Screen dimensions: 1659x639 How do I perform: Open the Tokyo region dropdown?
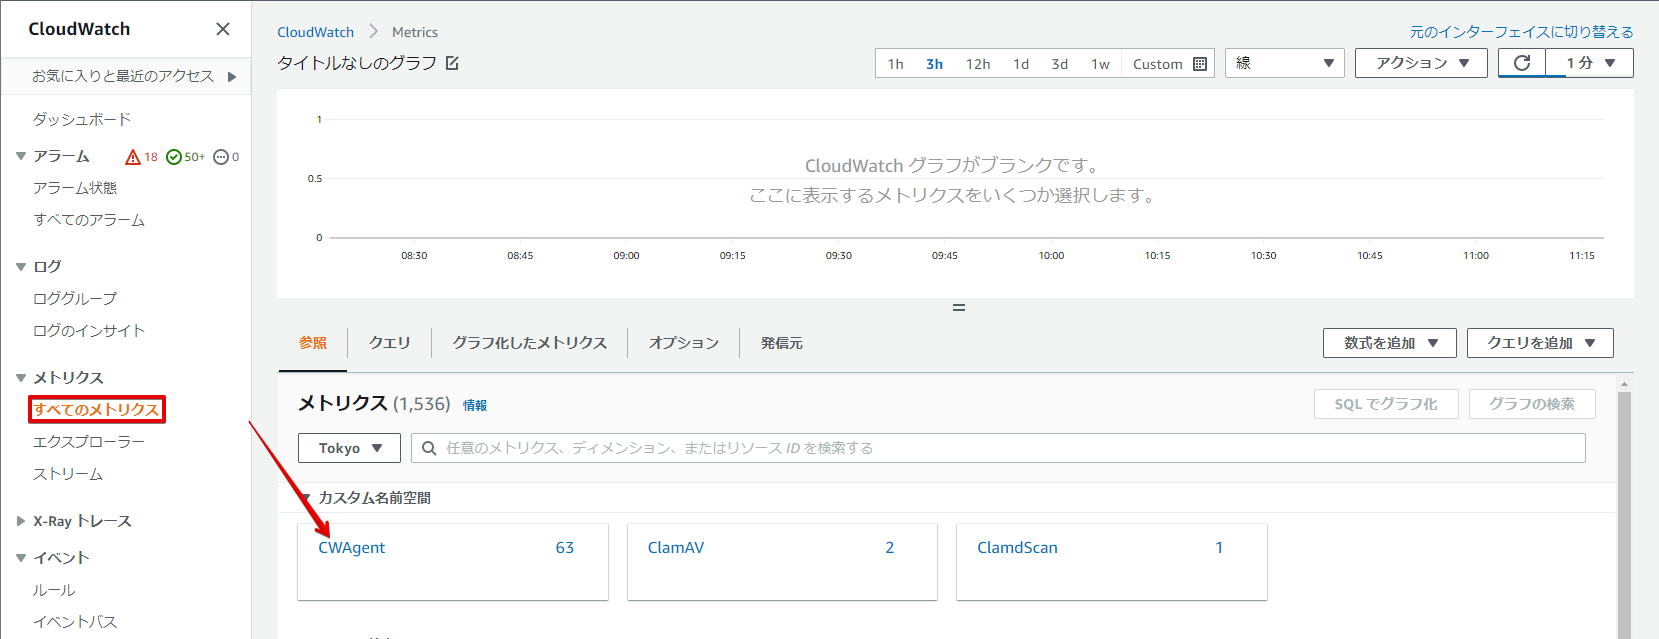click(x=349, y=448)
